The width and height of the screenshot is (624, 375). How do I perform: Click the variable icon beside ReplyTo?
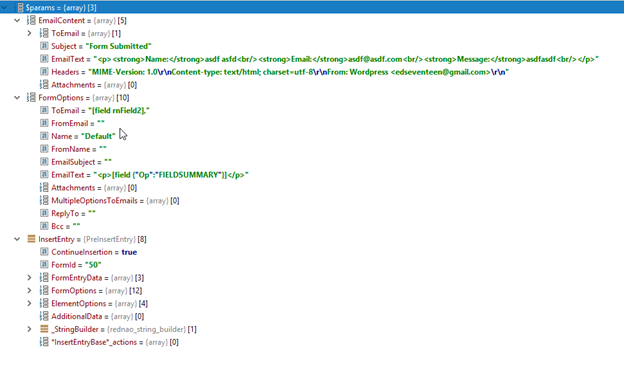[44, 213]
